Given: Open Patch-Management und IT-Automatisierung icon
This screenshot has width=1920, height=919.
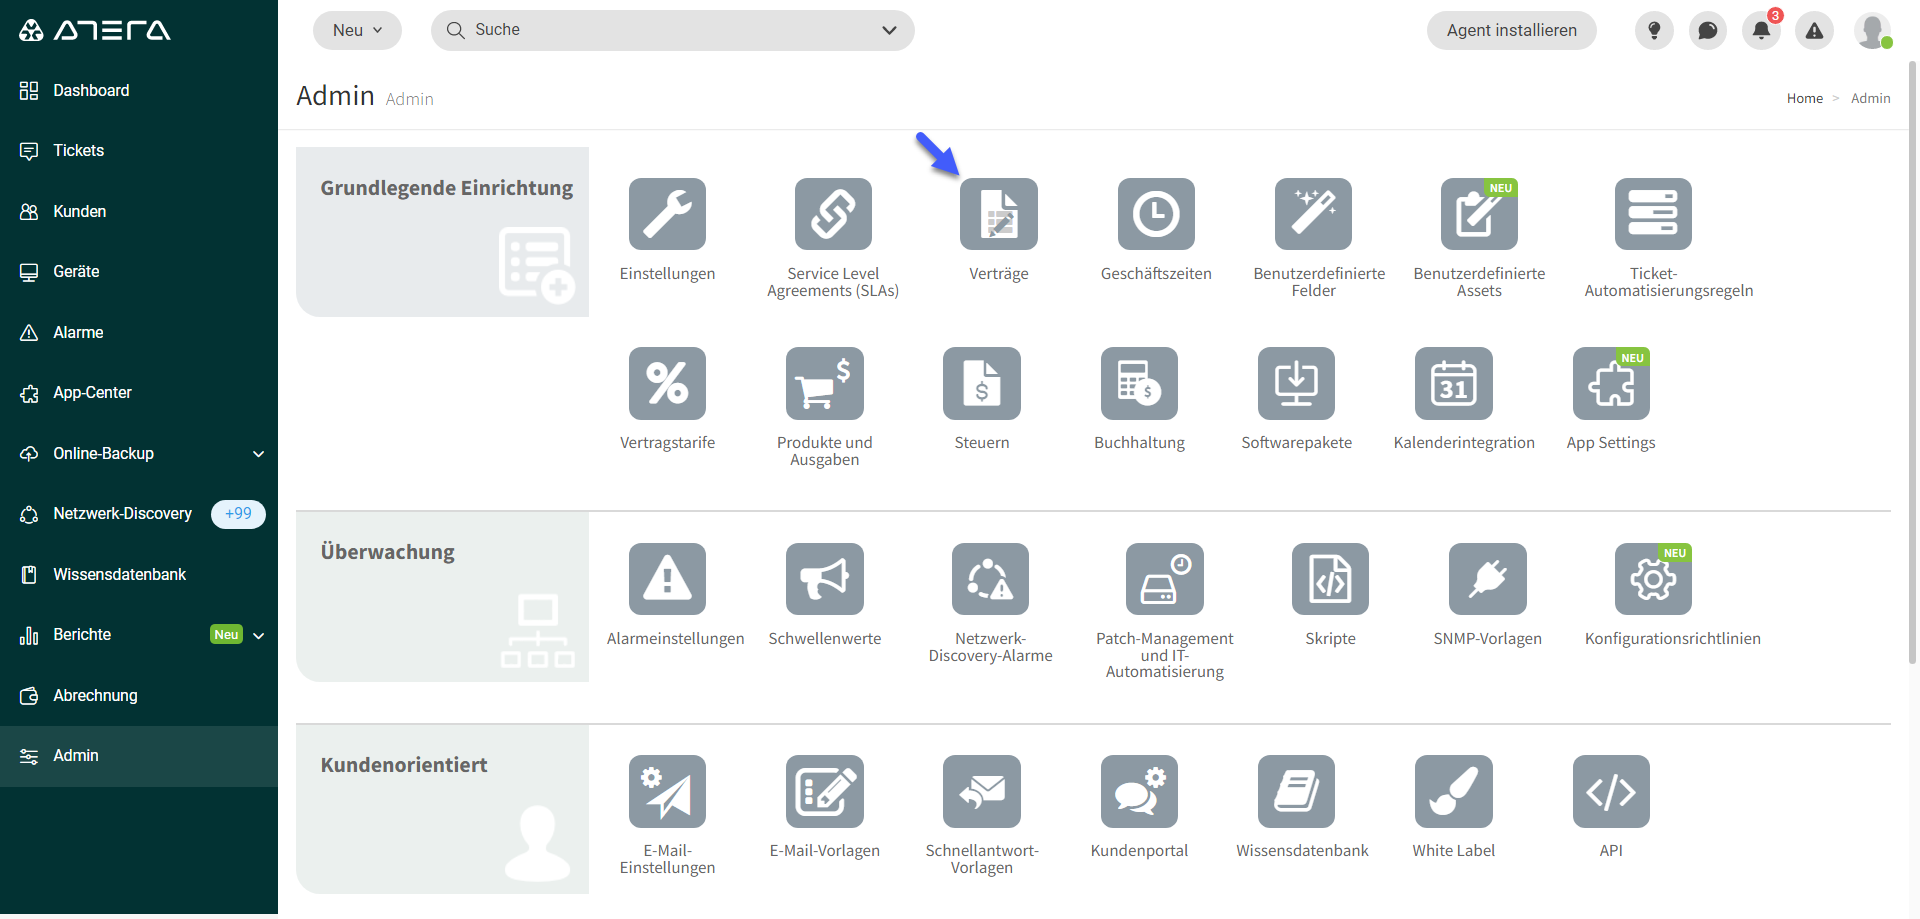Looking at the screenshot, I should tap(1165, 579).
